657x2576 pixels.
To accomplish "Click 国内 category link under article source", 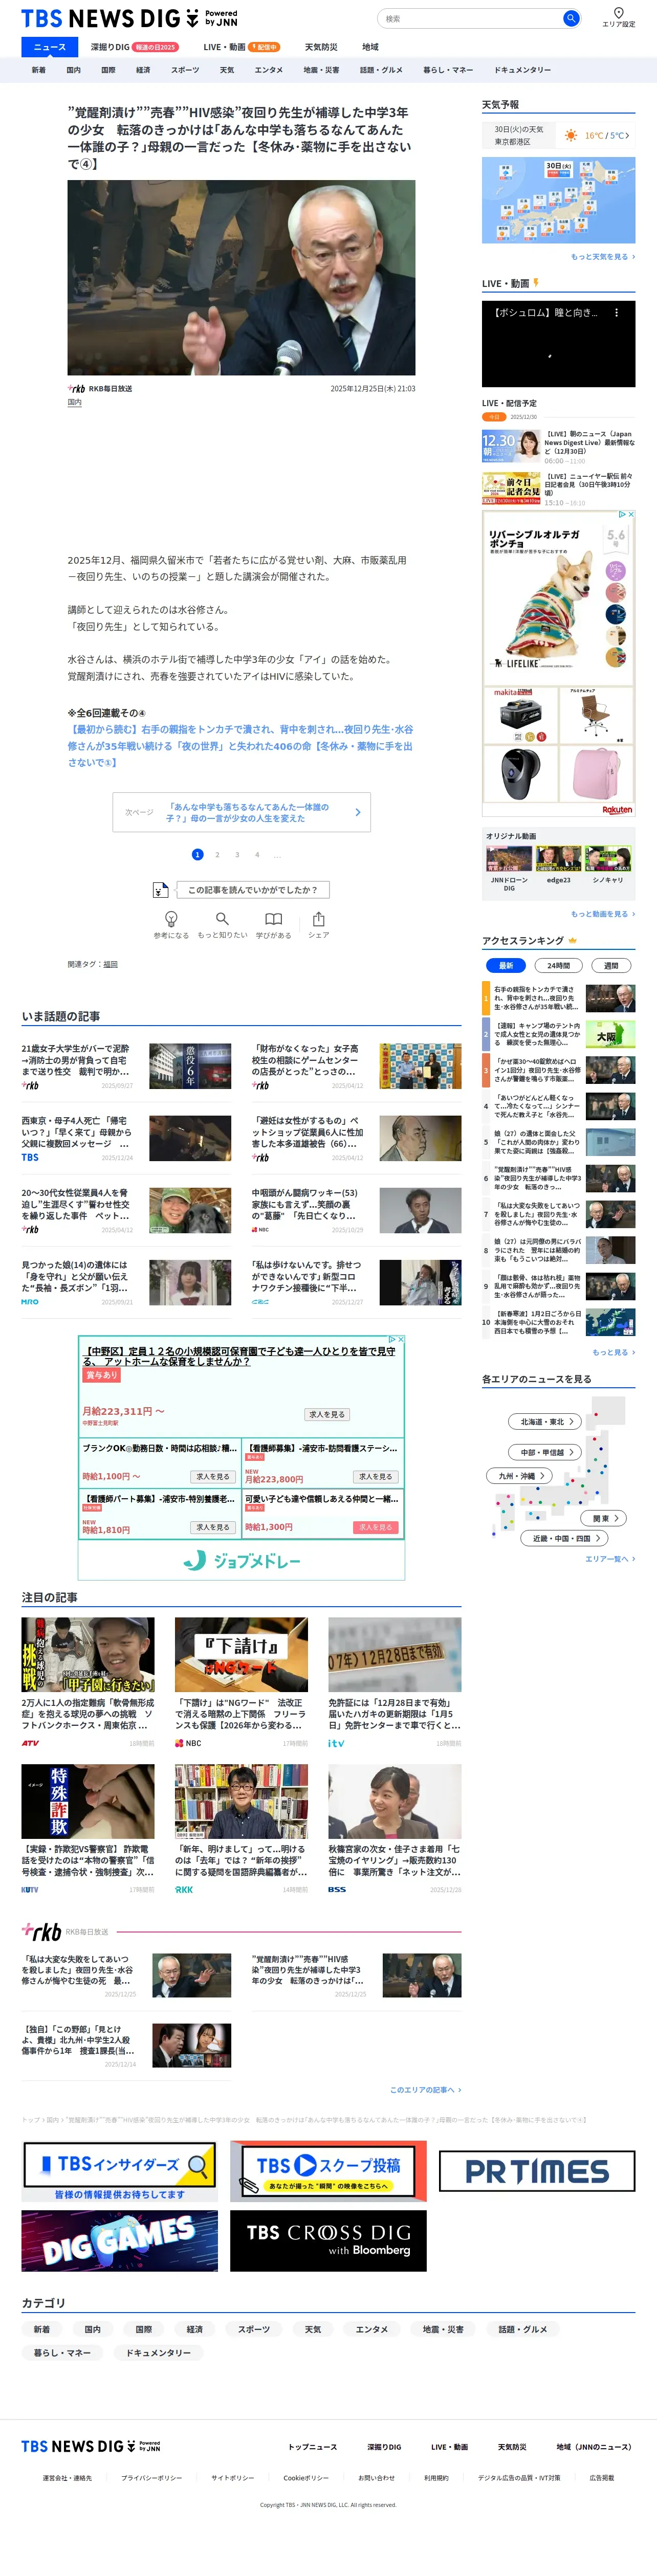I will [75, 402].
